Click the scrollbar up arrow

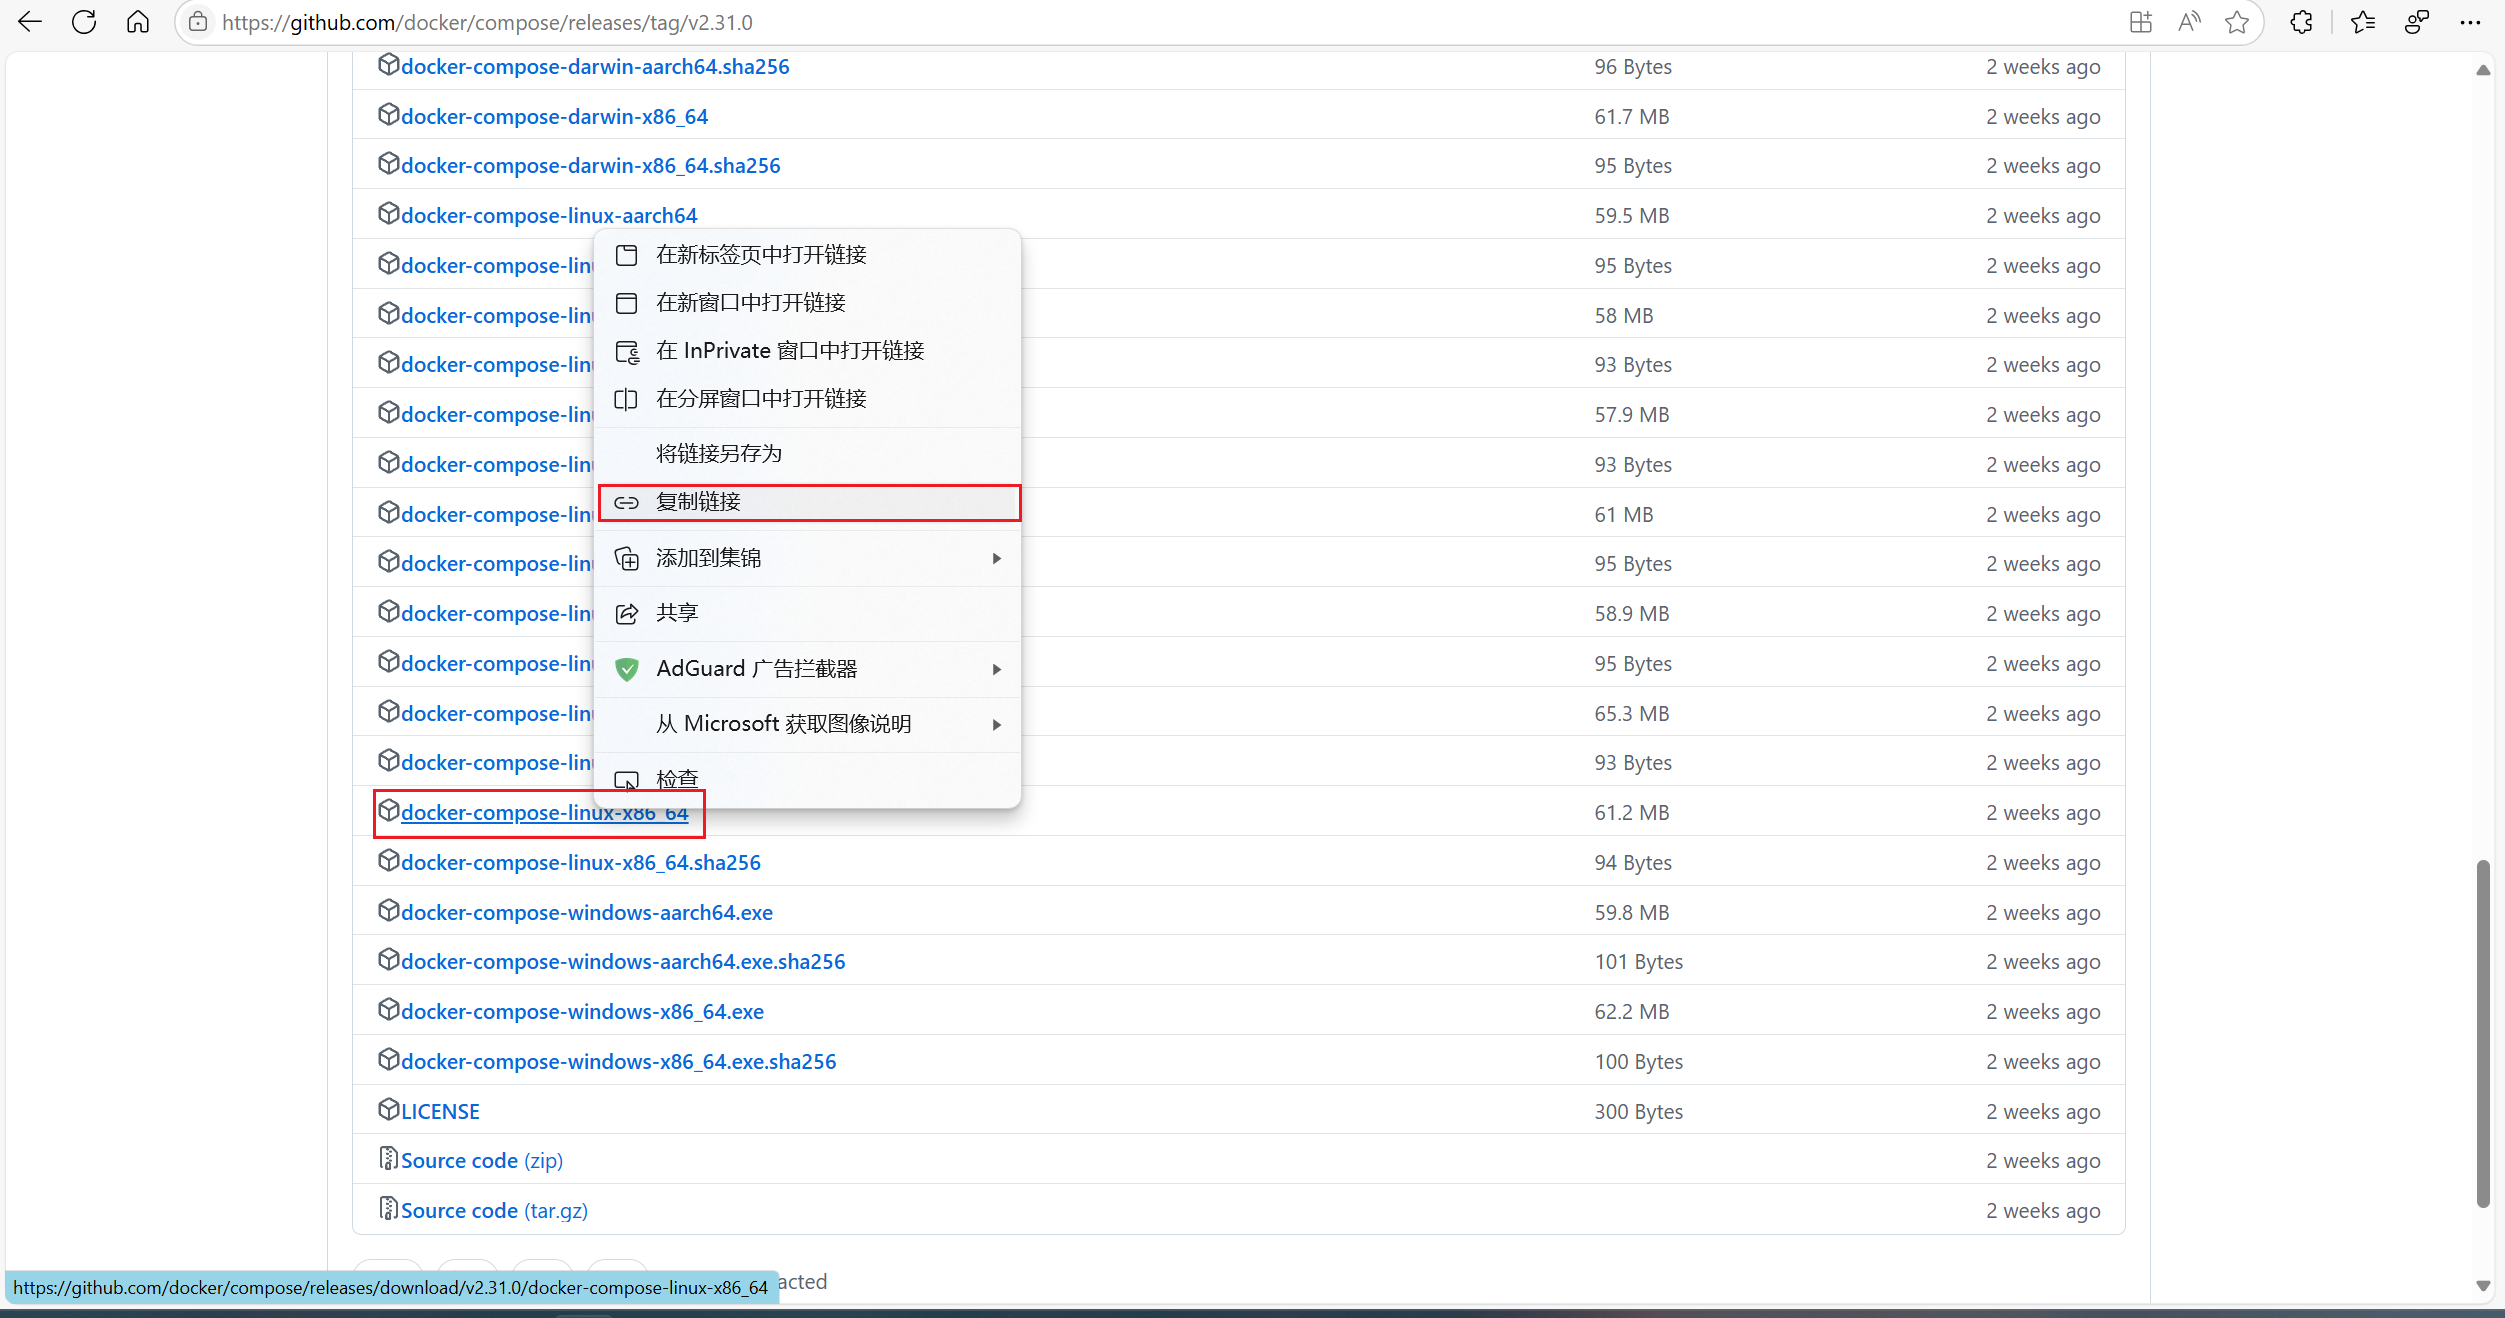[2483, 70]
